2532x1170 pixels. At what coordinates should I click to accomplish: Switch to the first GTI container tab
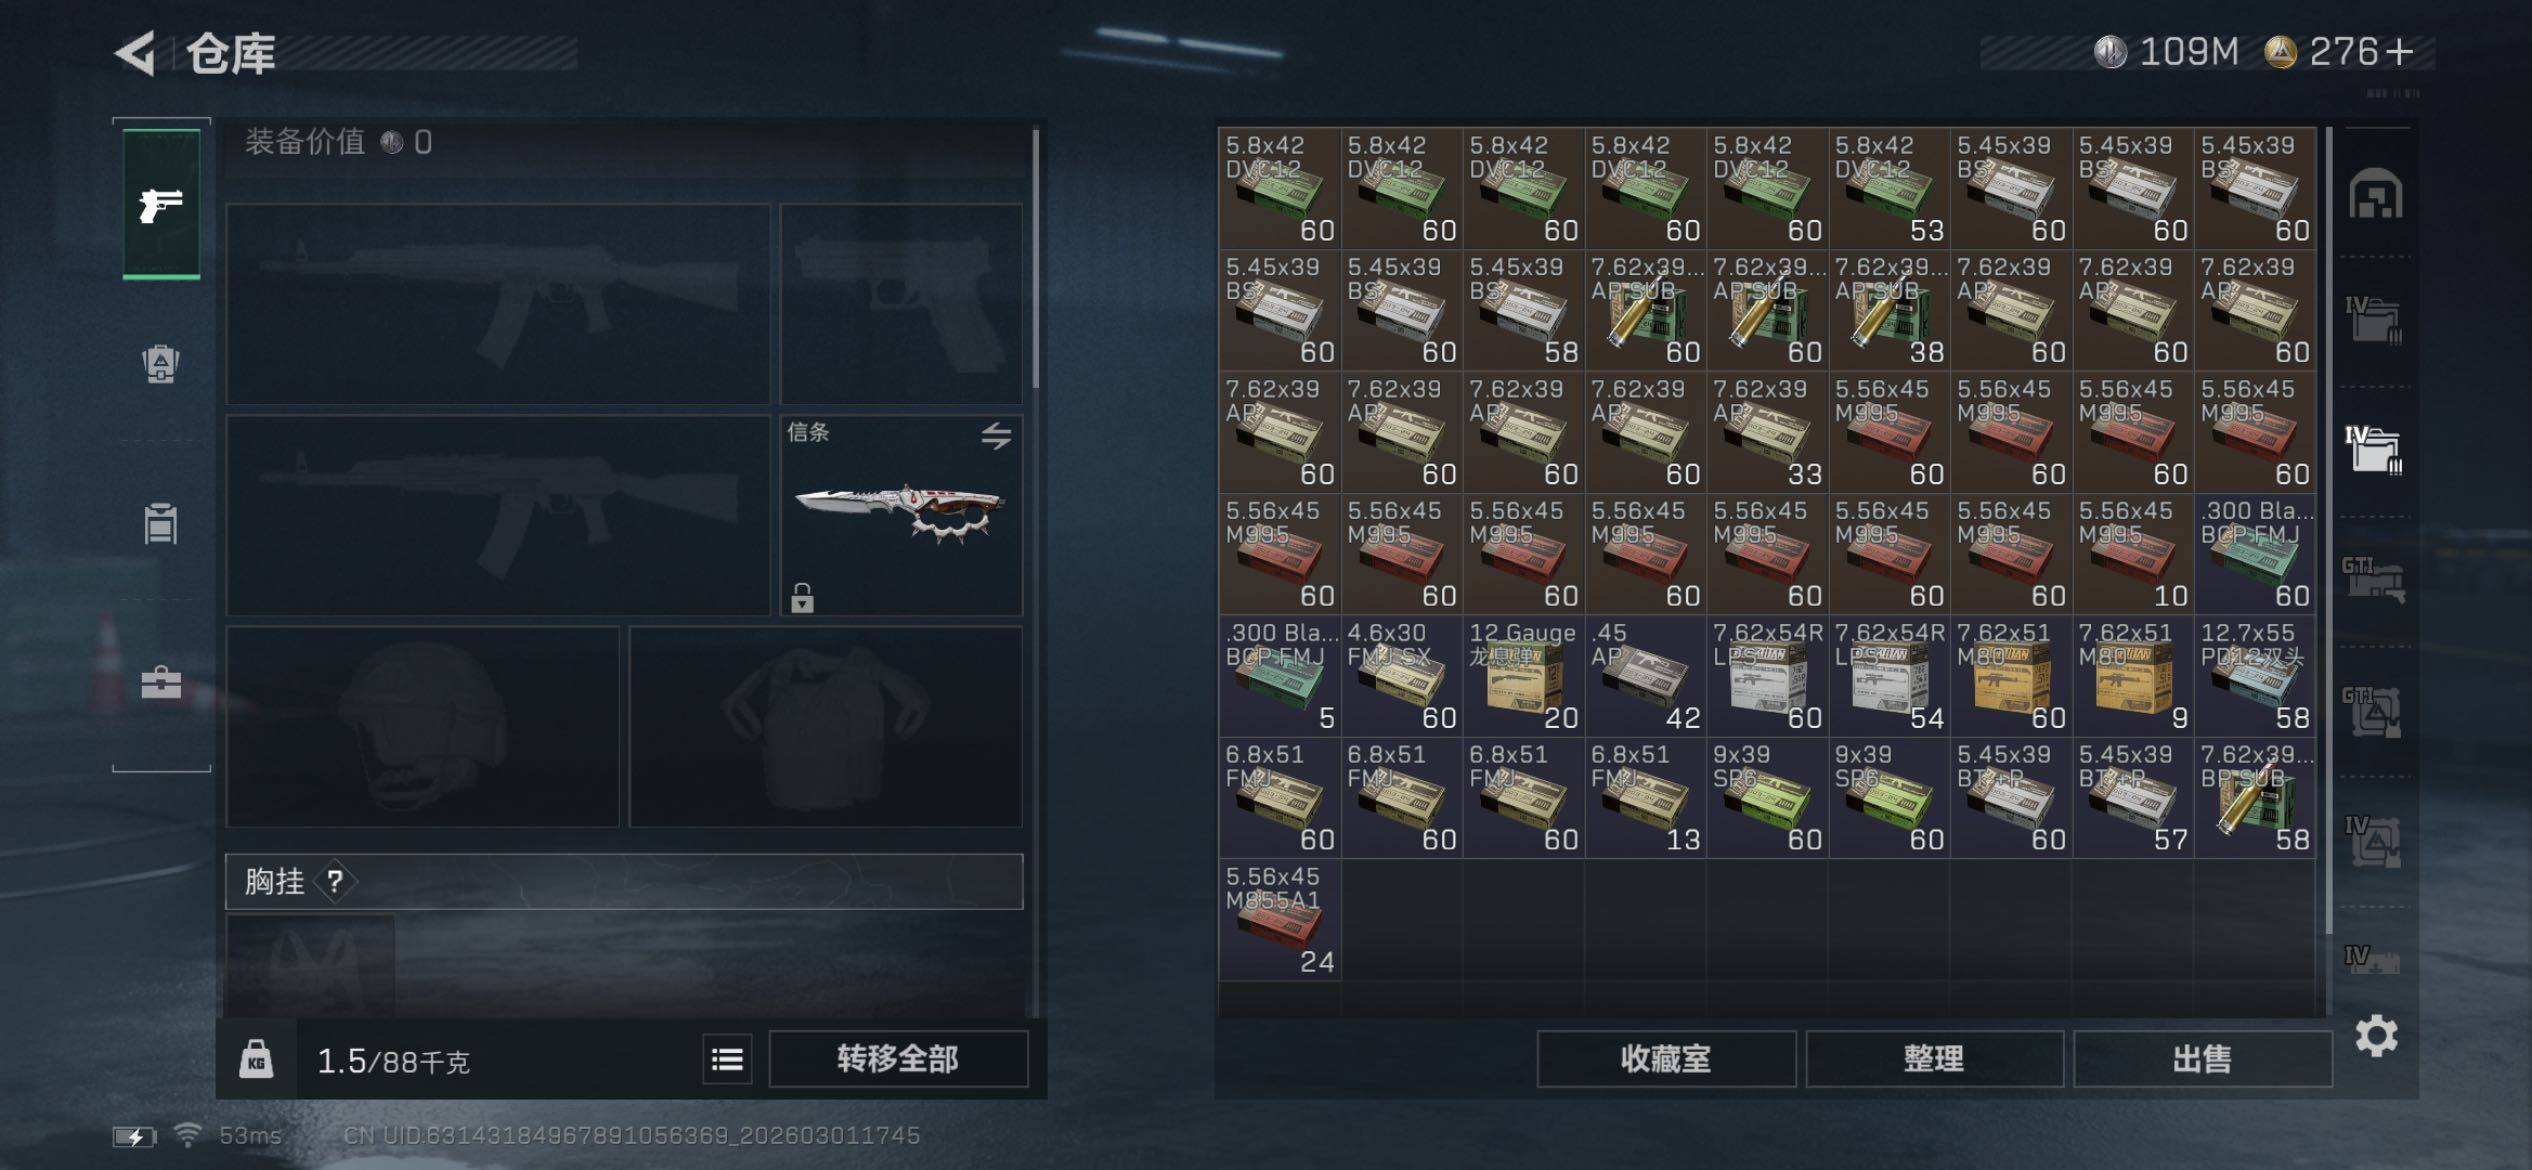tap(2374, 580)
